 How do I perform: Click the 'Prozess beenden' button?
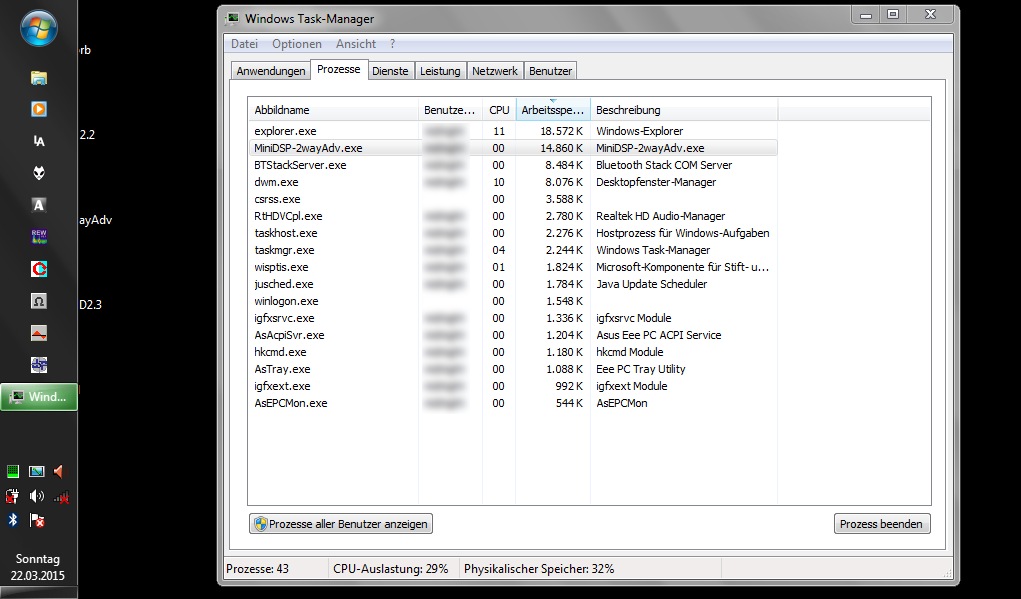click(x=882, y=524)
